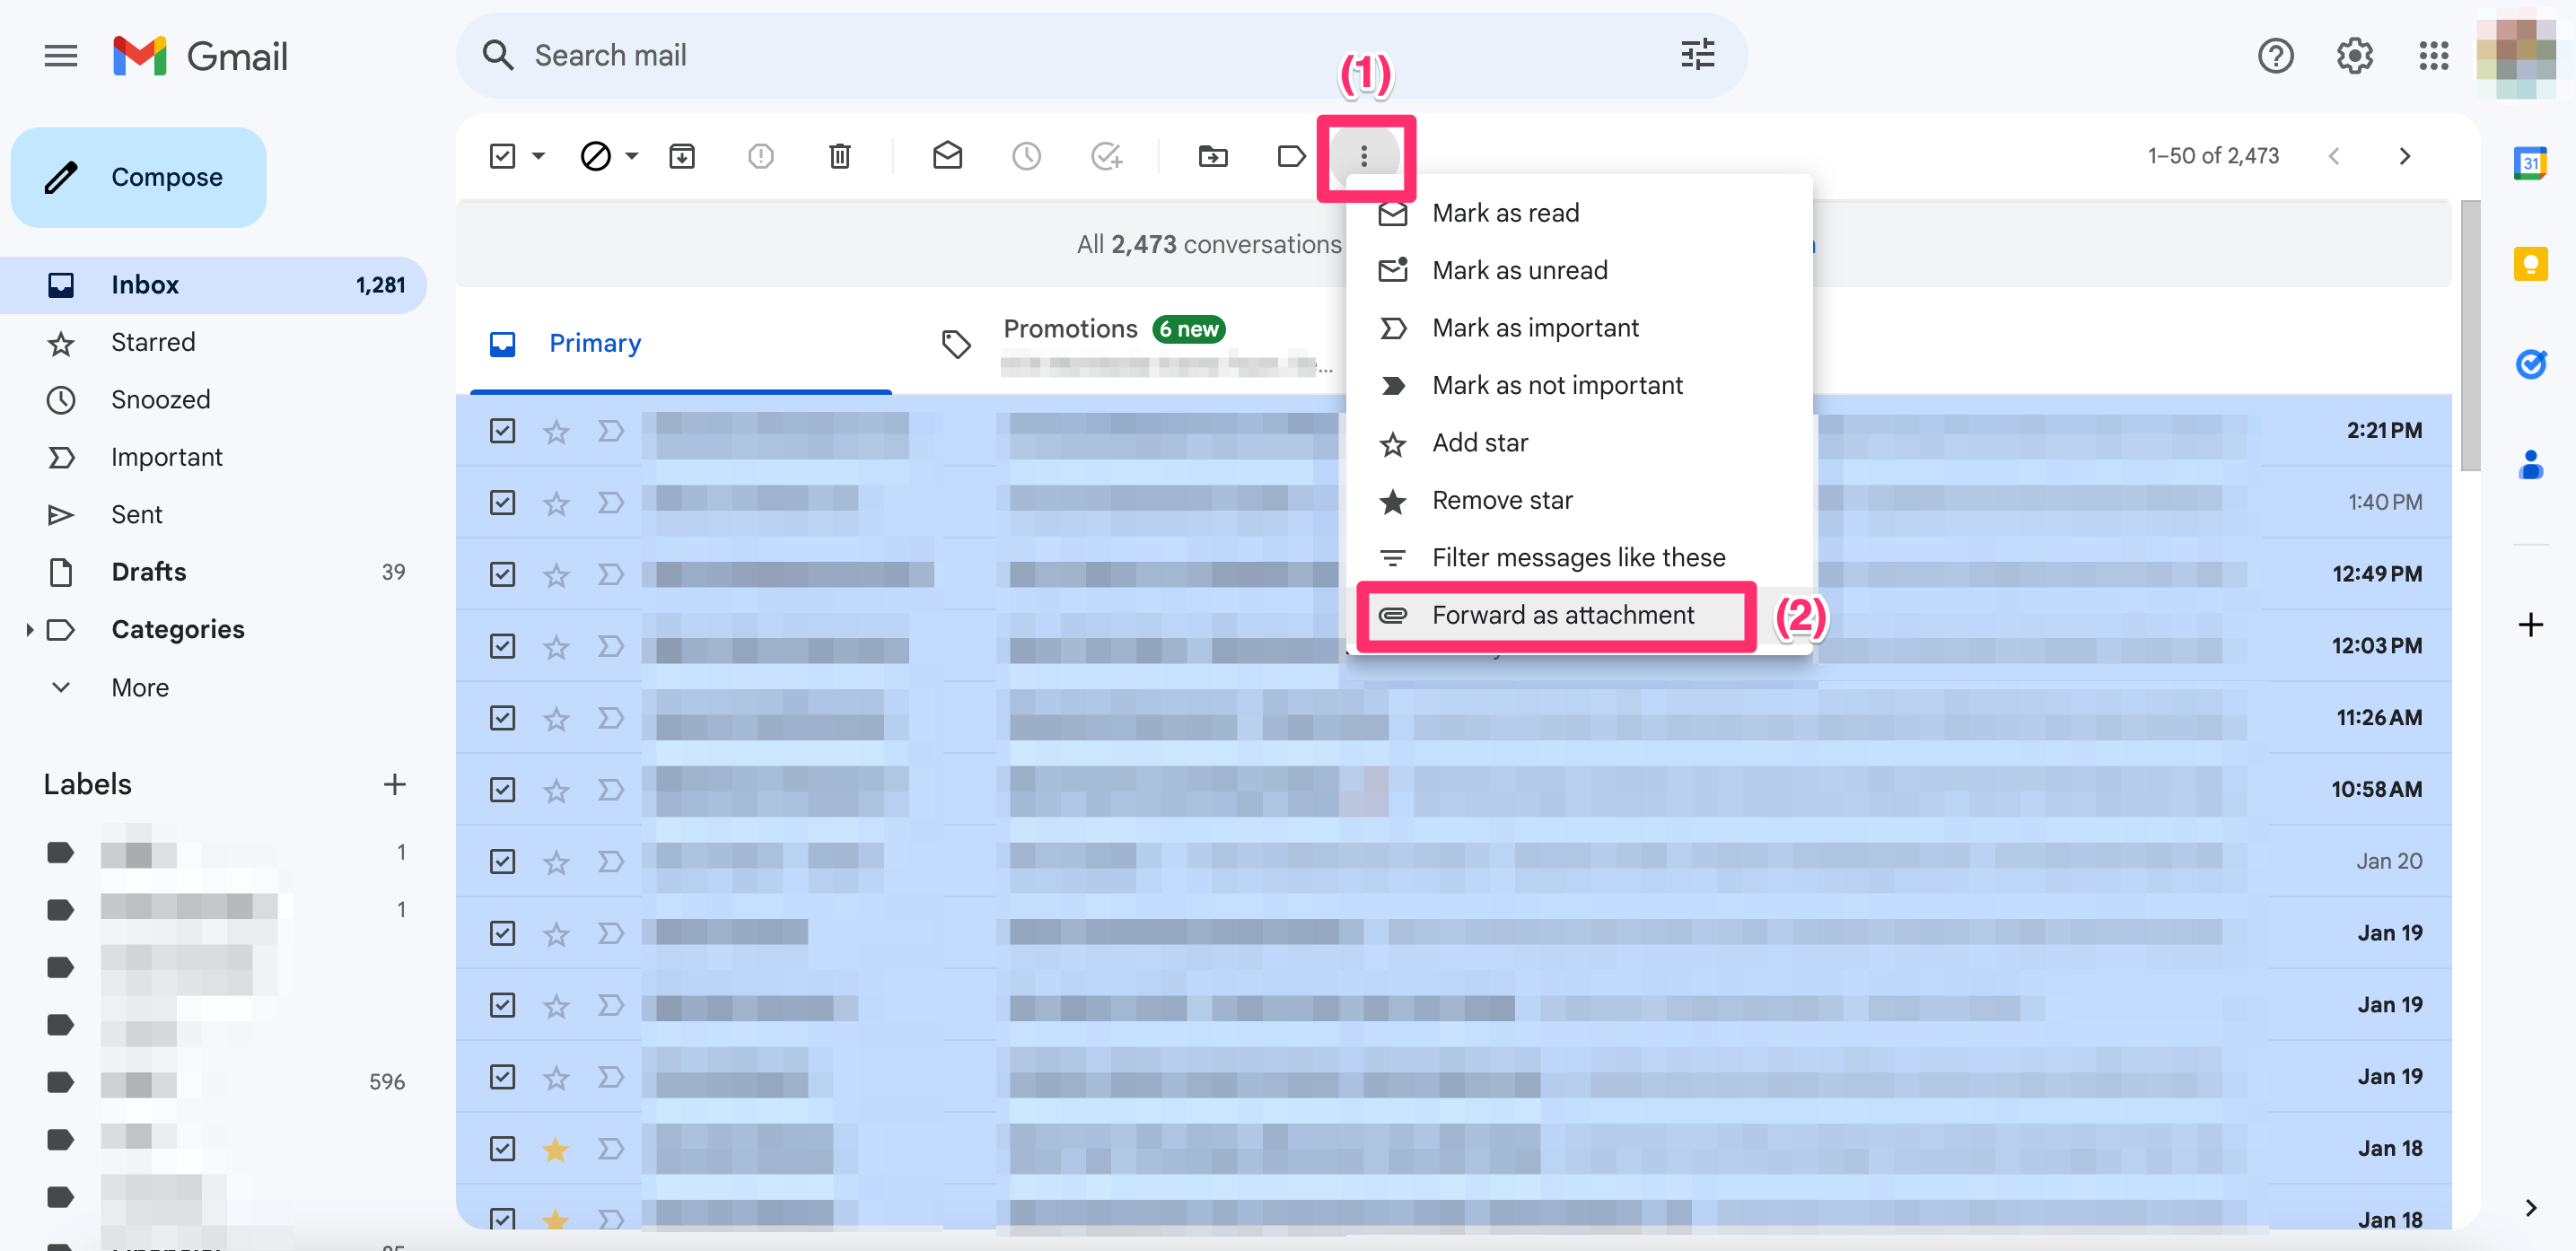Uncheck the 12:03 PM email checkbox
2576x1251 pixels.
pos(502,646)
